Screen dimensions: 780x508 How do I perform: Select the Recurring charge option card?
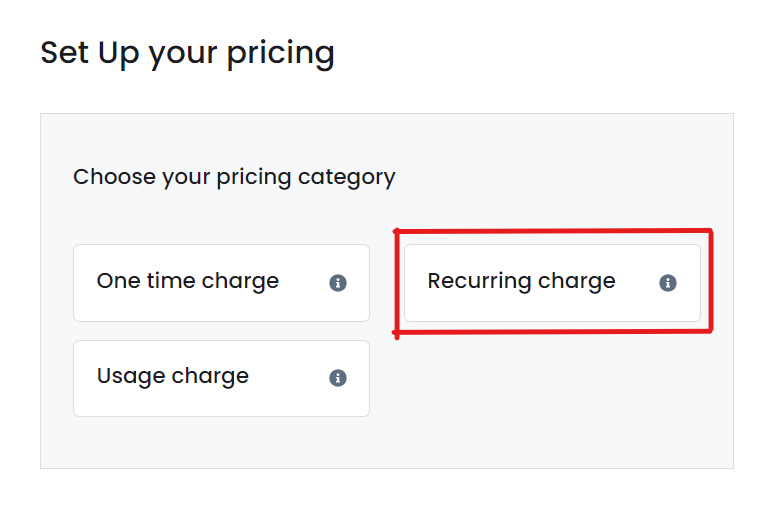(552, 283)
